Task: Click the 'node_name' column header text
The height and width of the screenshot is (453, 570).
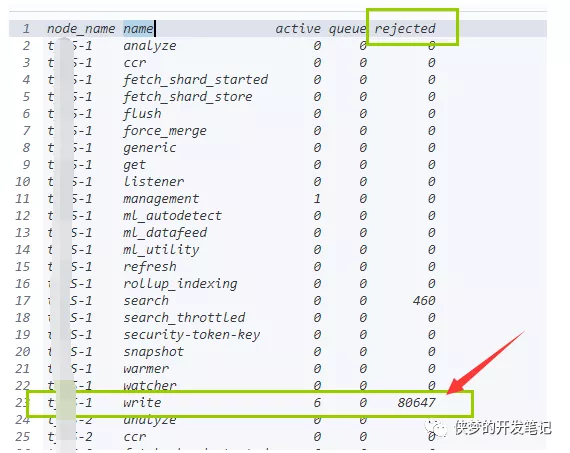Action: (81, 28)
